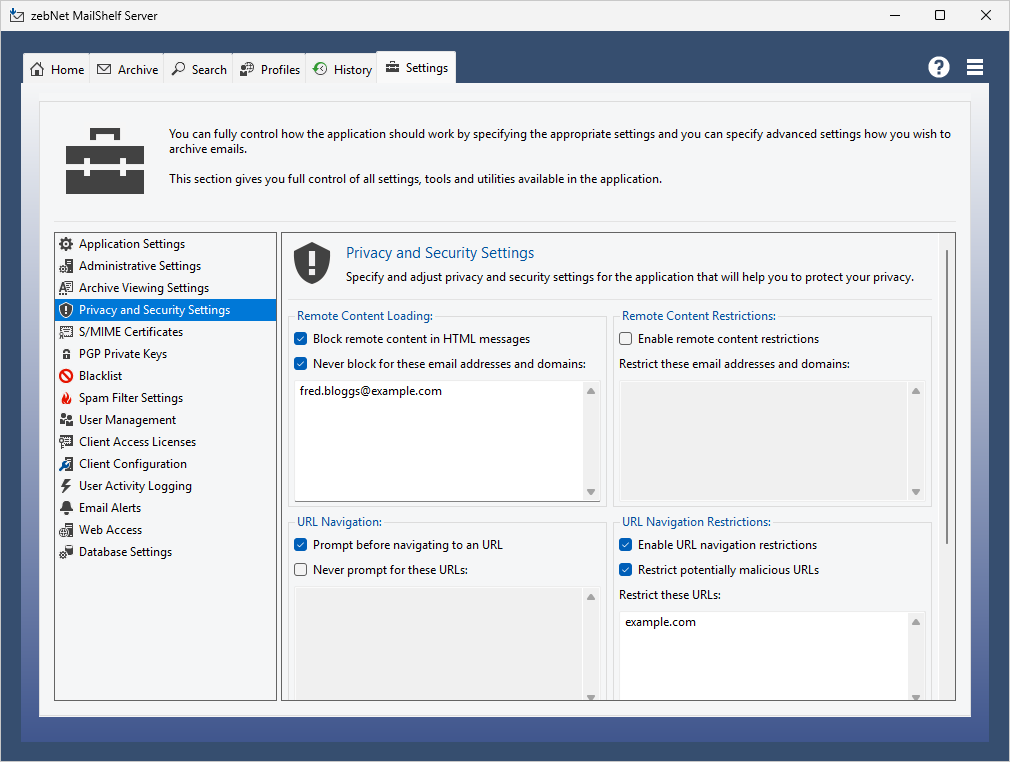
Task: Check Never prompt for these URLs
Action: pyautogui.click(x=301, y=570)
